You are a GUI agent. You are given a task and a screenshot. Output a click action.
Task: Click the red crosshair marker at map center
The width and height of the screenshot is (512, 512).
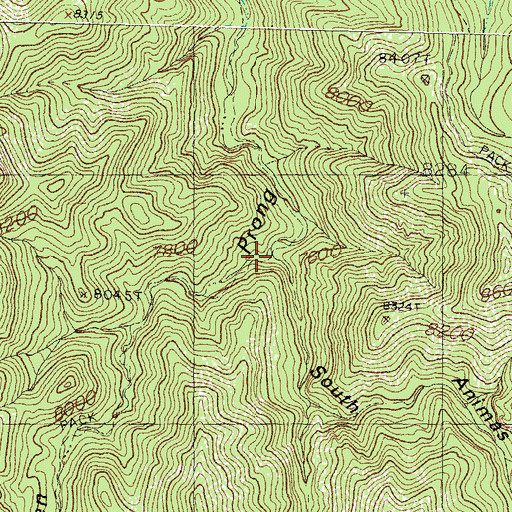(x=256, y=256)
